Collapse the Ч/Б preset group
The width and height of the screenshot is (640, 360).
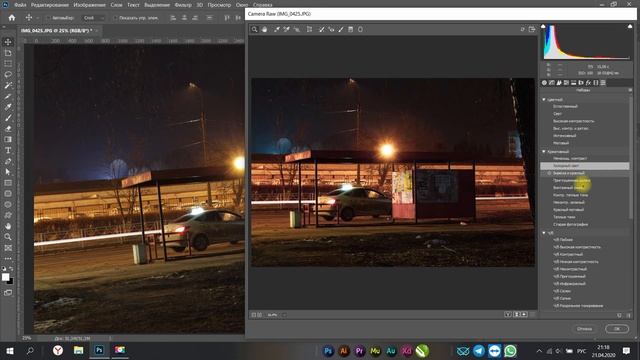point(544,233)
